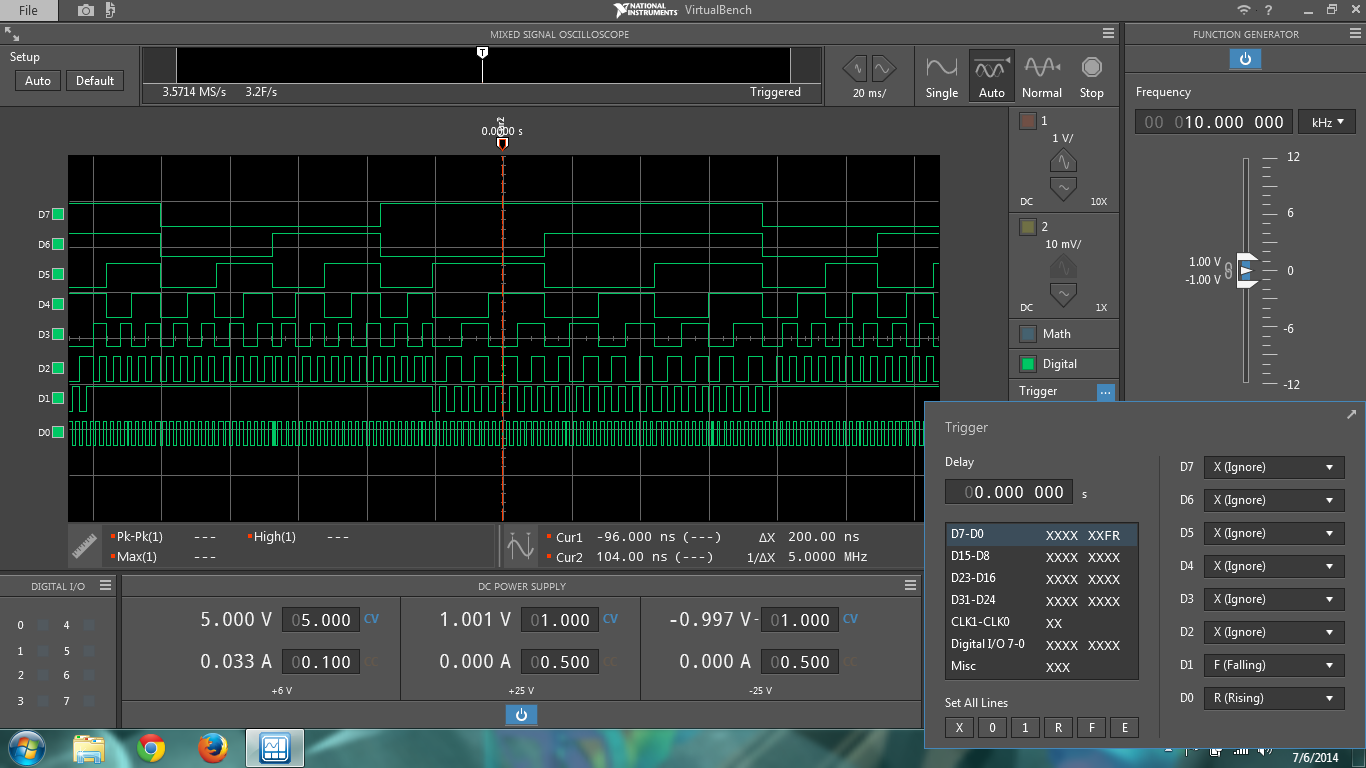Toggle channel 1 enable square
Image resolution: width=1366 pixels, height=768 pixels.
[1028, 121]
